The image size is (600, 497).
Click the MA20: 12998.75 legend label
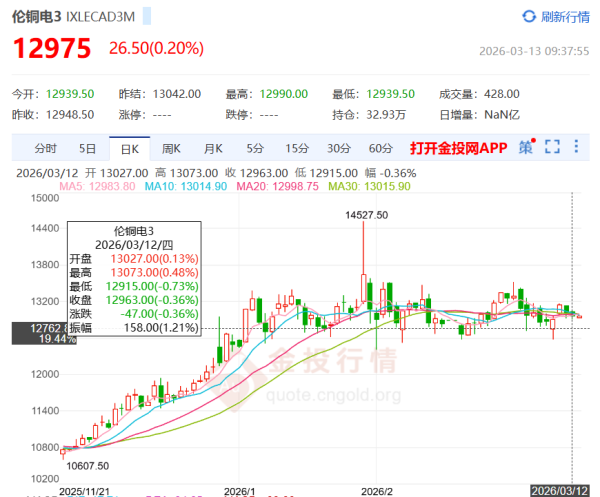(277, 186)
